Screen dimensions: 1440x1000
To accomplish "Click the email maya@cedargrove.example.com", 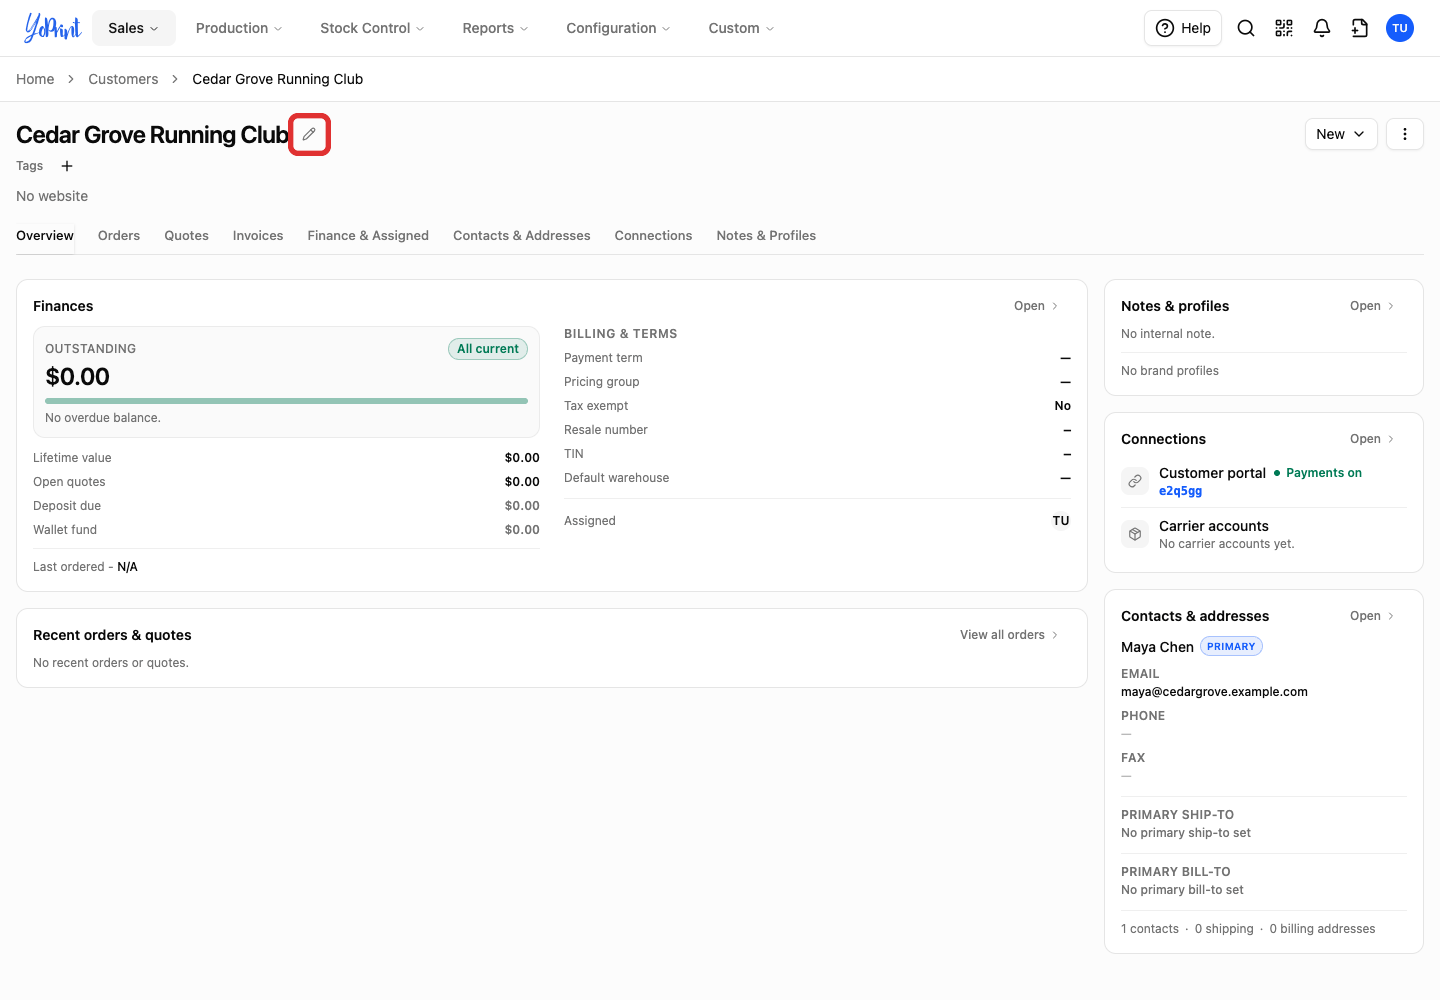I will (1214, 692).
